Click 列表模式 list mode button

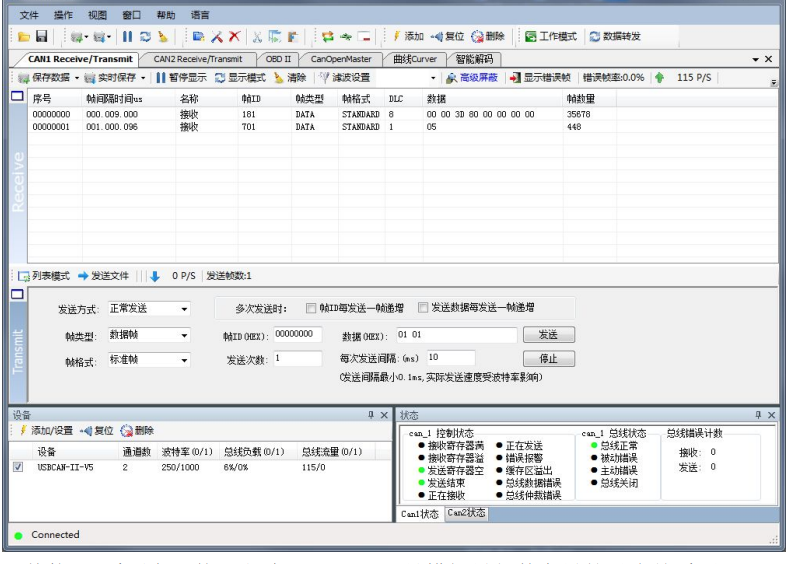[44, 276]
